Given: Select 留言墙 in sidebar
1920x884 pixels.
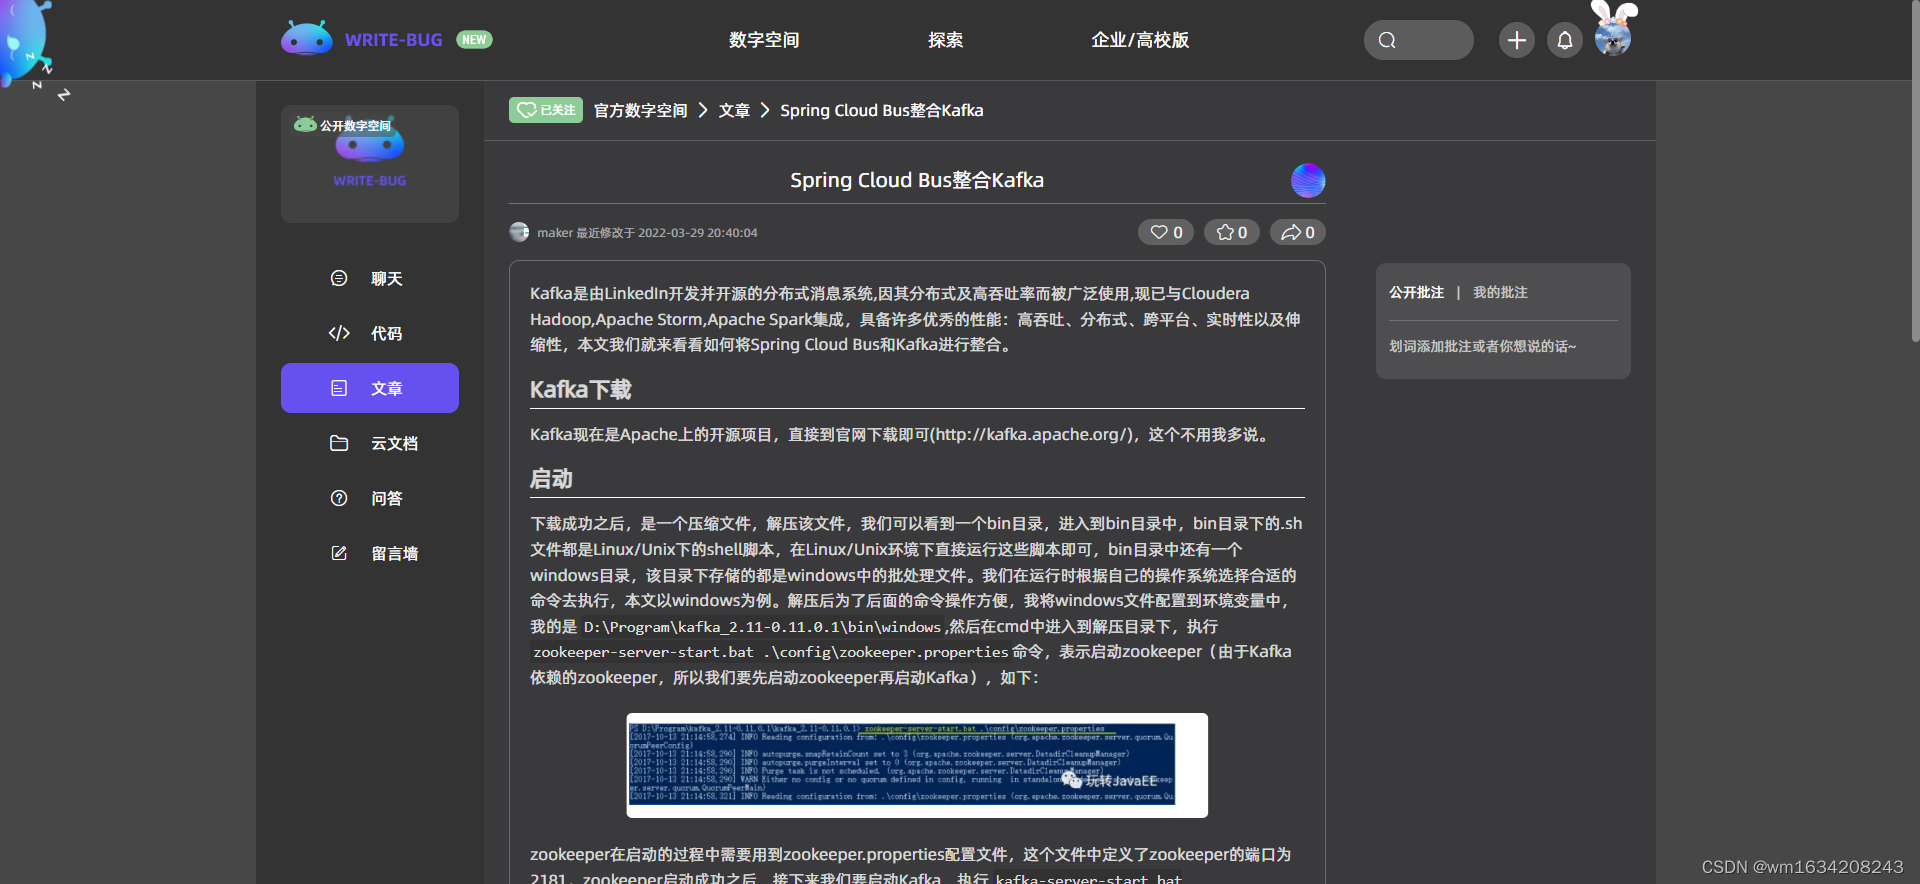Looking at the screenshot, I should 370,553.
